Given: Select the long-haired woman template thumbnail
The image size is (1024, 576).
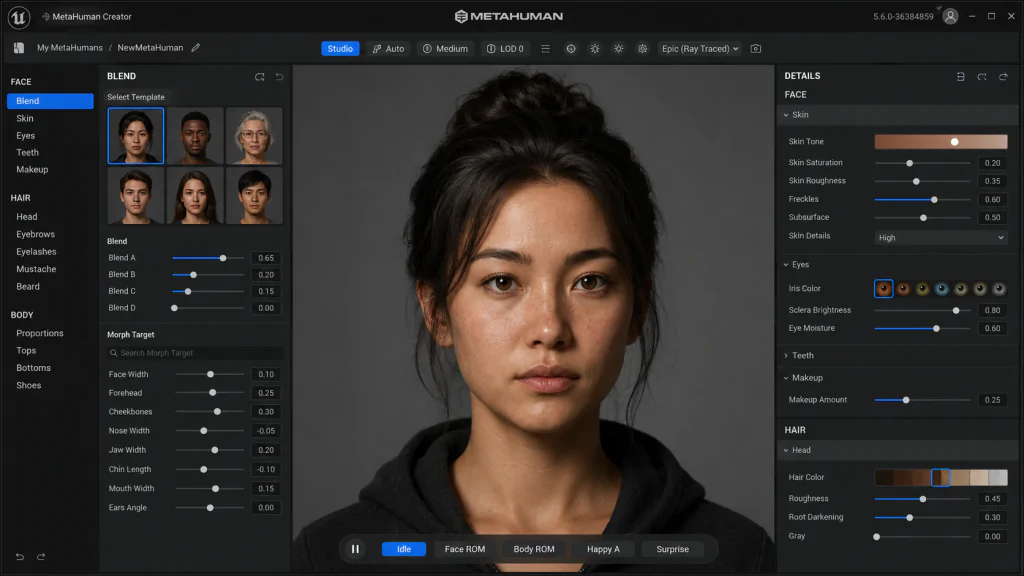Looking at the screenshot, I should tap(195, 195).
